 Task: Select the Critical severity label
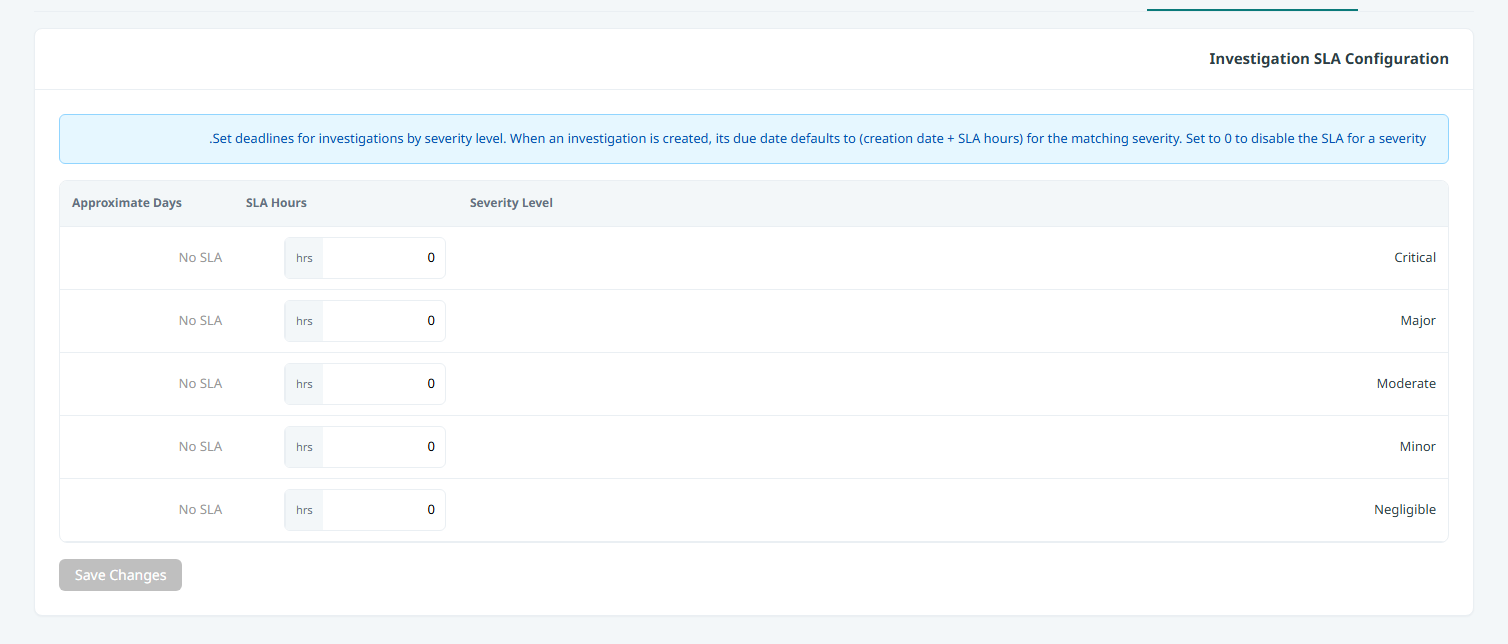[x=1415, y=258]
